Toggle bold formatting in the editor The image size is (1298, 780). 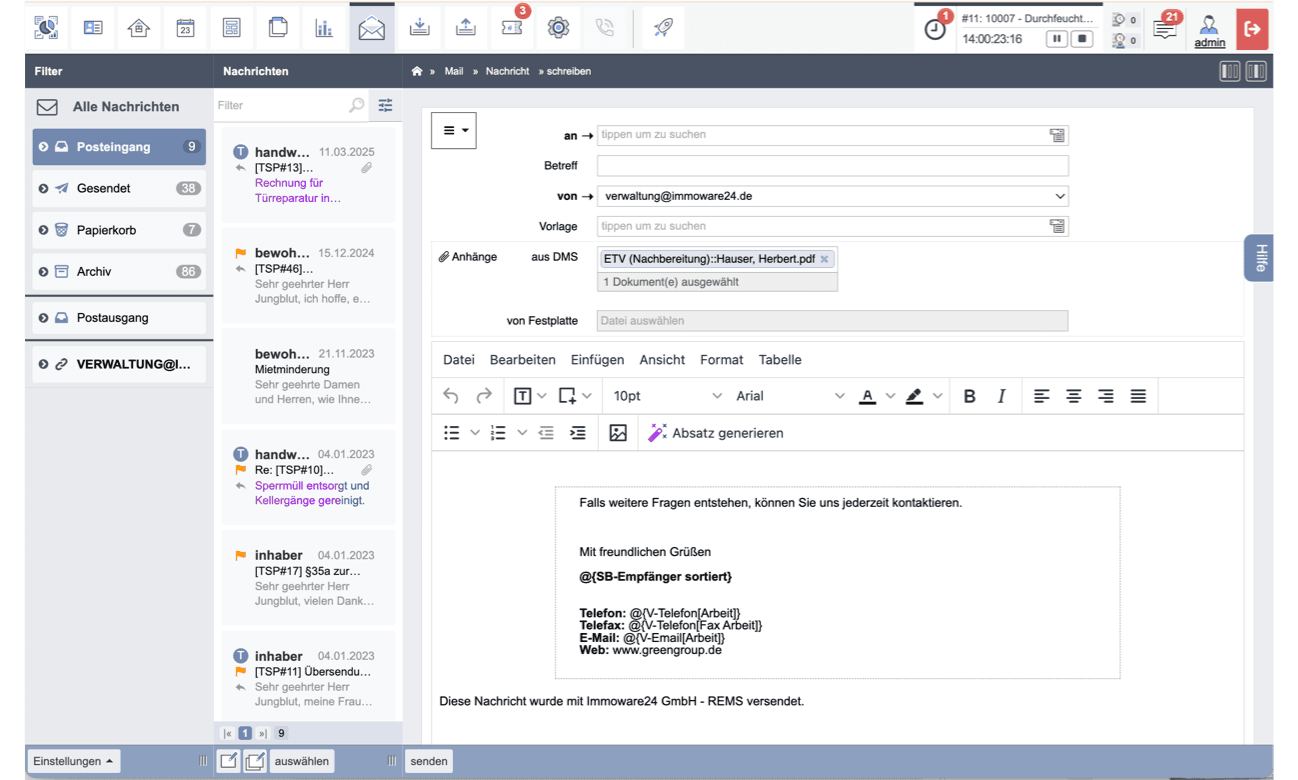pyautogui.click(x=969, y=396)
